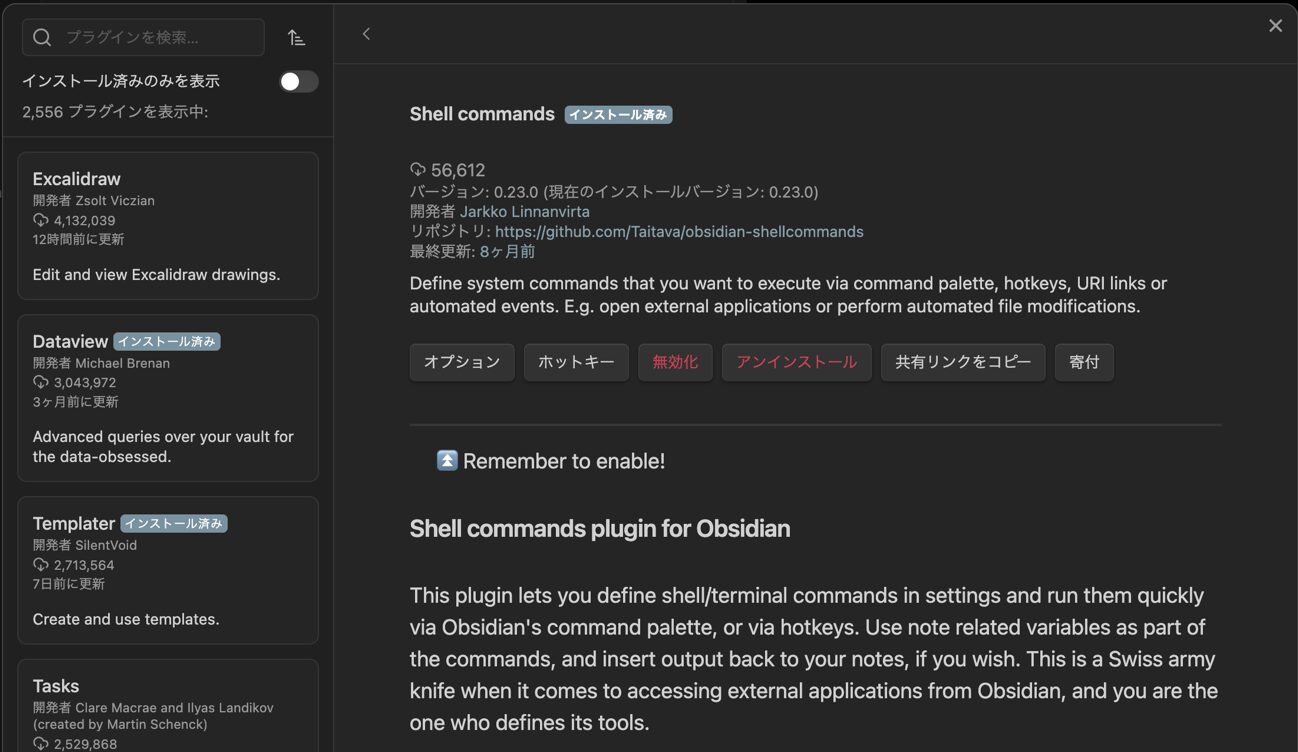Open the Templater plugin entry
1298x752 pixels.
(168, 570)
